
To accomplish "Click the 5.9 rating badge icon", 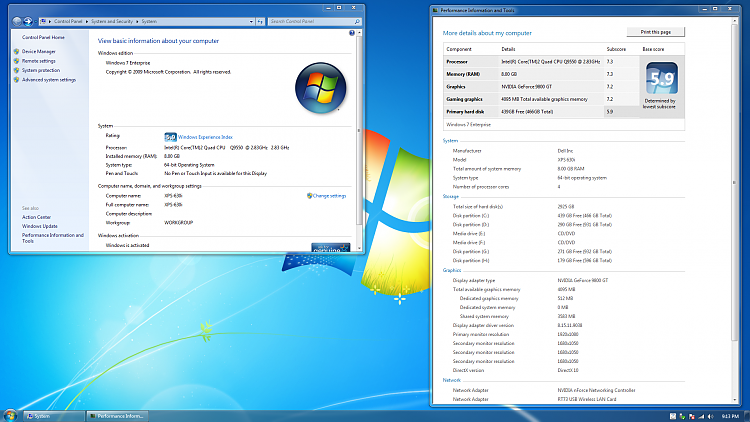I will coord(170,137).
